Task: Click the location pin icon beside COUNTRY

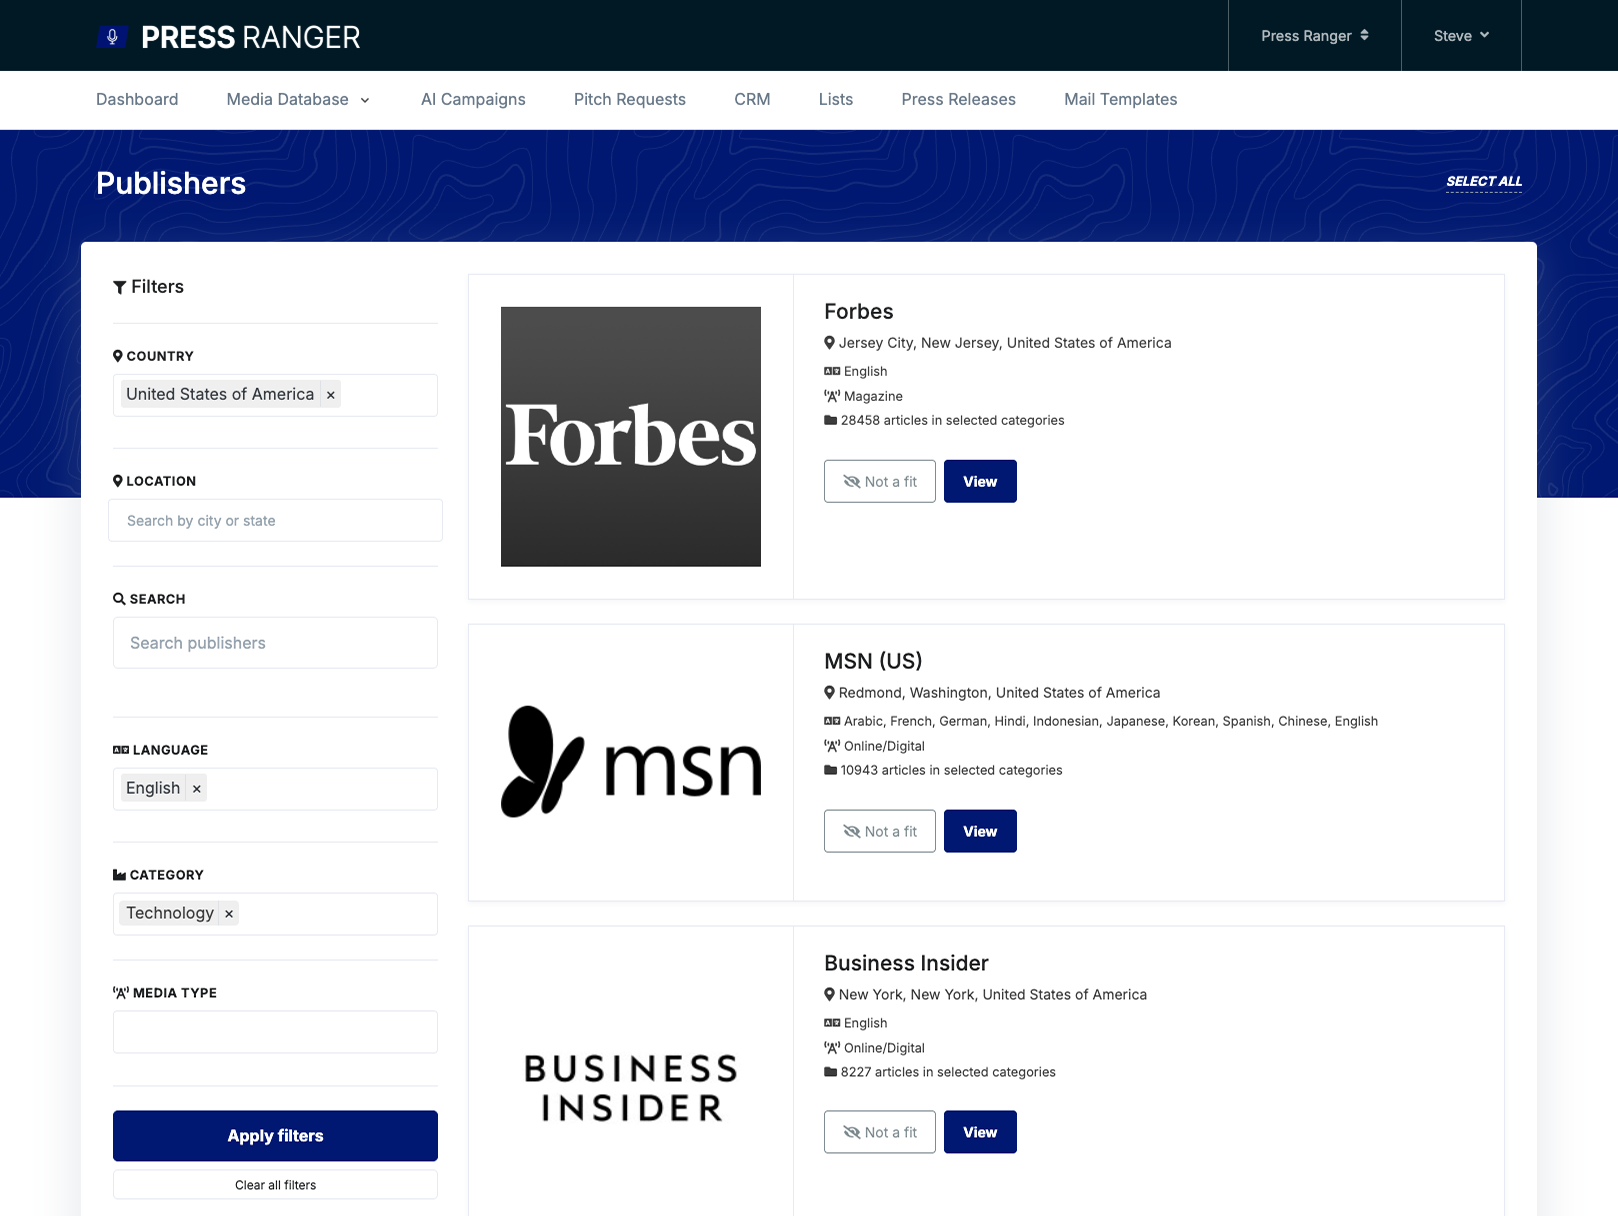Action: click(118, 355)
